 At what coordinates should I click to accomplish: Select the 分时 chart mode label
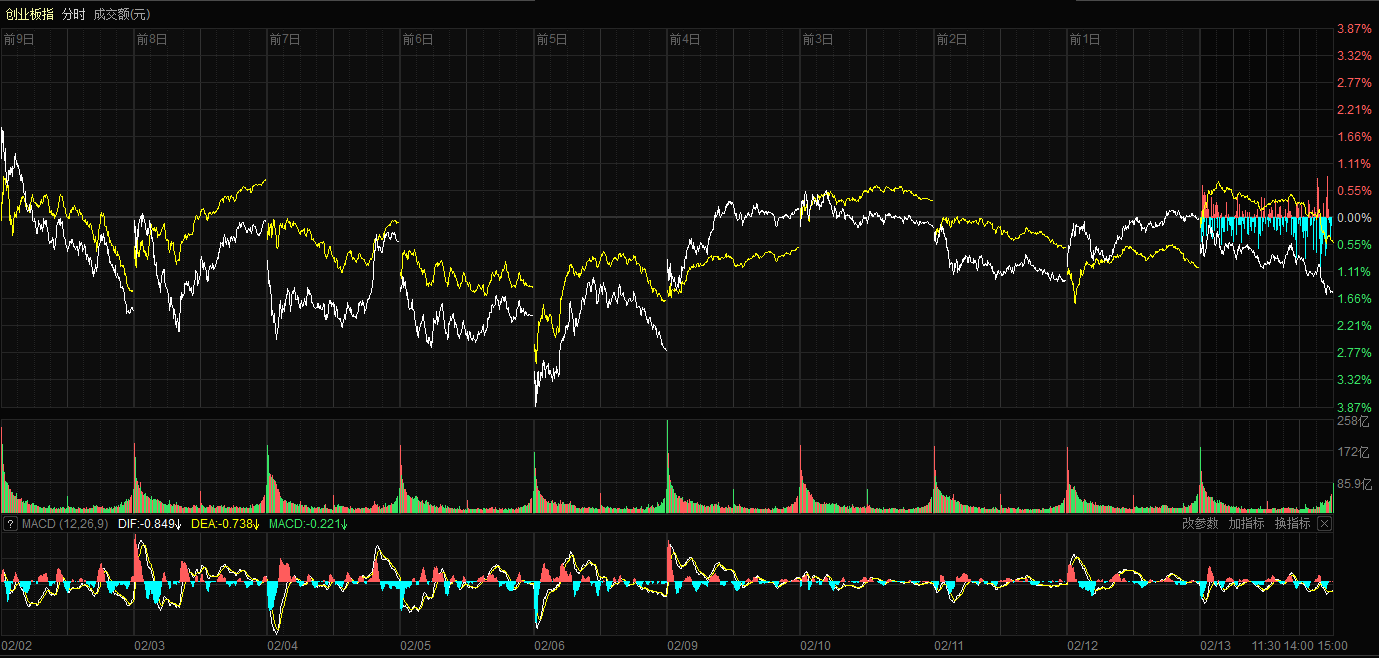coord(74,14)
